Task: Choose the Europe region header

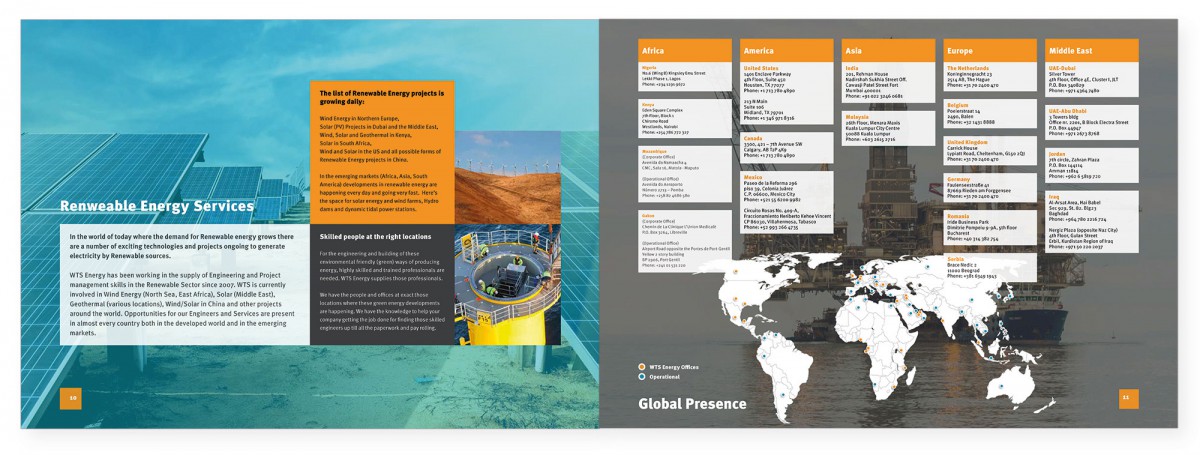Action: tap(990, 50)
